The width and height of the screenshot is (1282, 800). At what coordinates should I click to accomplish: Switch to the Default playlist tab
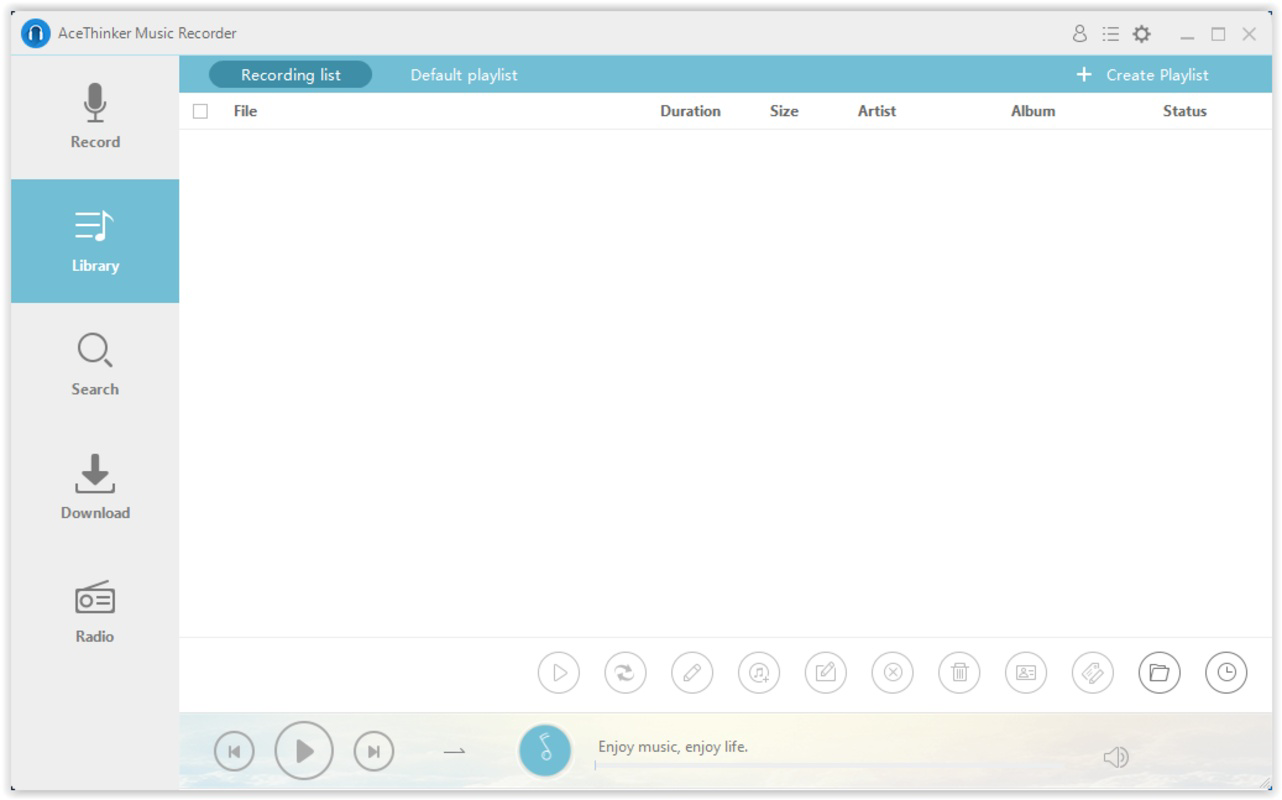pos(464,75)
